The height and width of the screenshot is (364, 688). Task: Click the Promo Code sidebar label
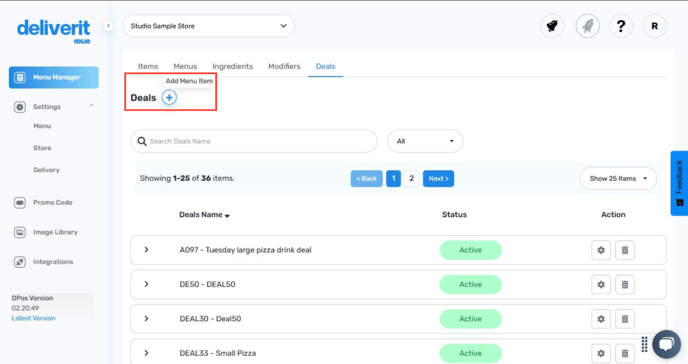coord(53,203)
